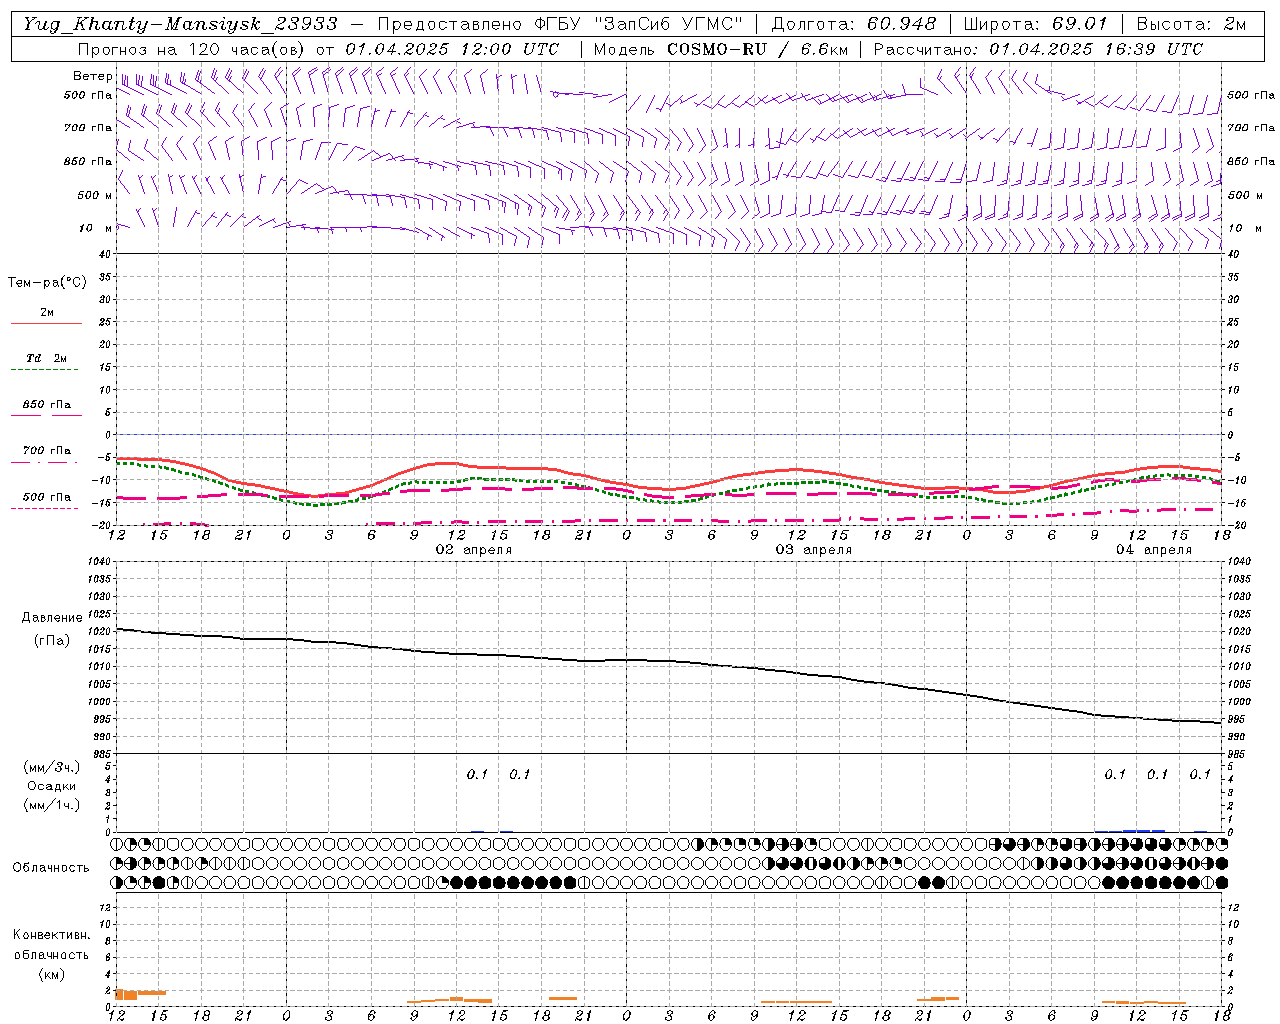The image size is (1280, 1024).
Task: Click the Облачность cloud cover label
Action: (51, 868)
